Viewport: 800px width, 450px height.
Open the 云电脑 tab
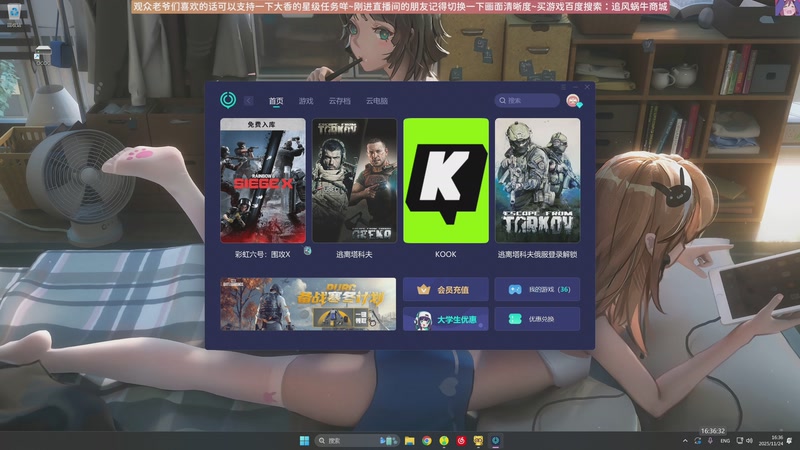click(x=377, y=101)
